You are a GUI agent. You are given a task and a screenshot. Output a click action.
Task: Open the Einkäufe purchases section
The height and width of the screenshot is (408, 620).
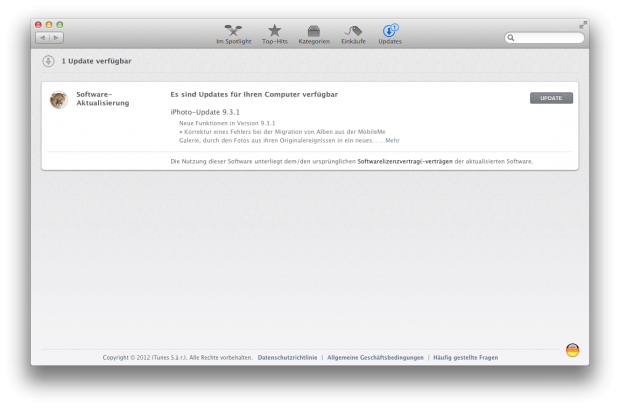coord(353,34)
